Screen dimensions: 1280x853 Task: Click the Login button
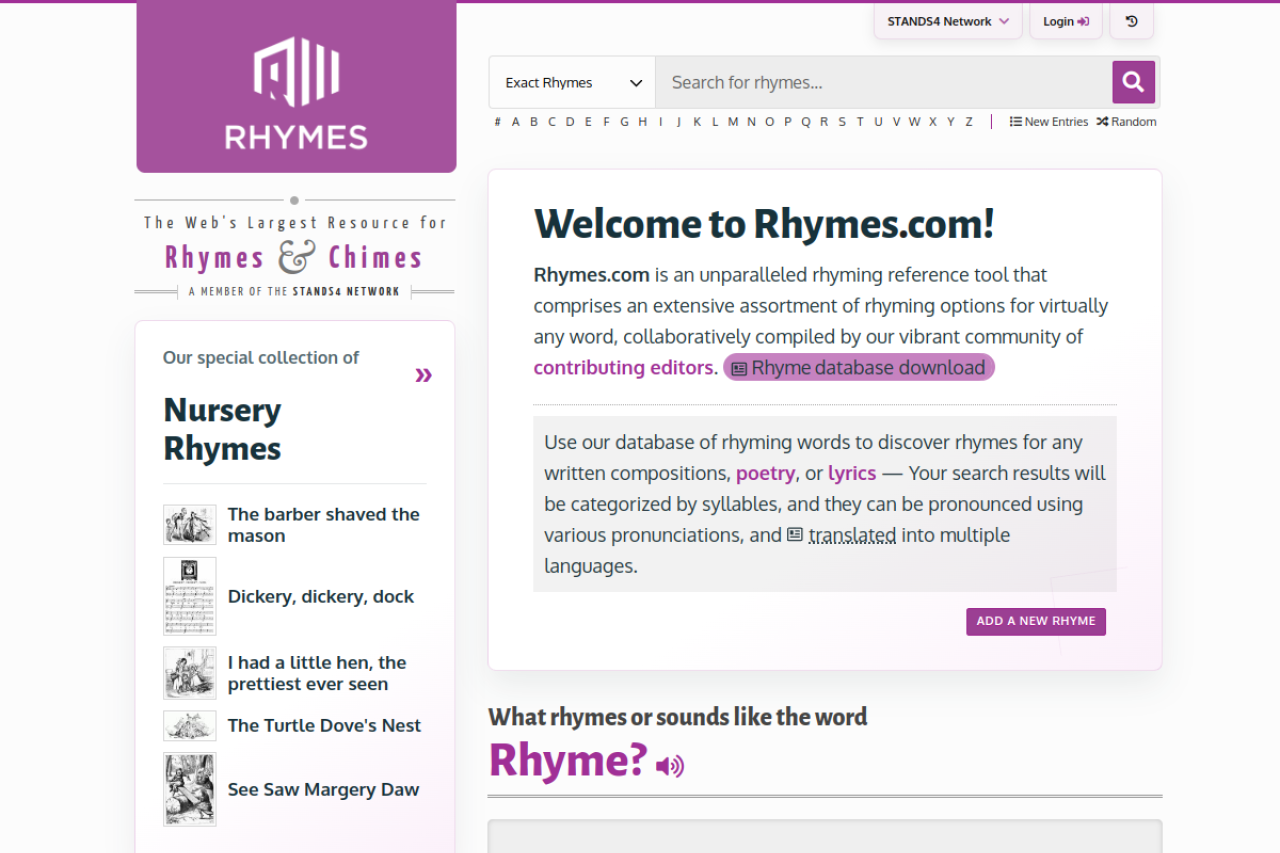(1066, 21)
